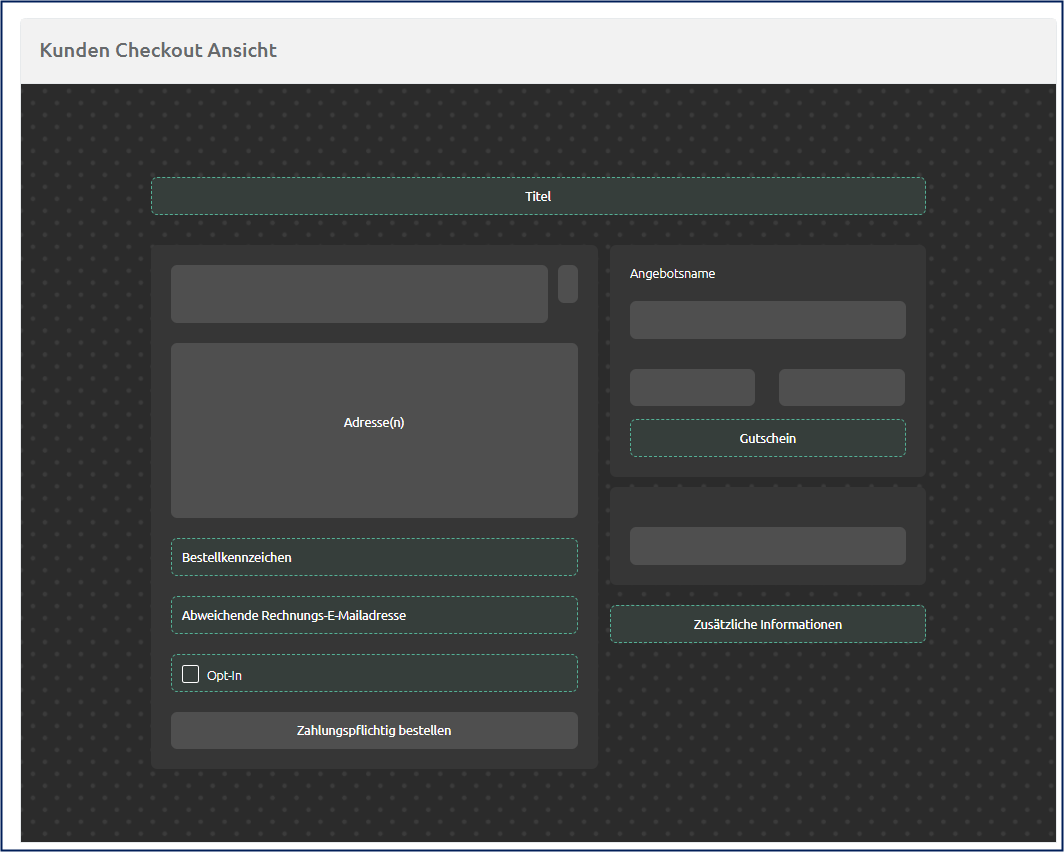Click the small square placeholder beside the wide block

point(567,284)
